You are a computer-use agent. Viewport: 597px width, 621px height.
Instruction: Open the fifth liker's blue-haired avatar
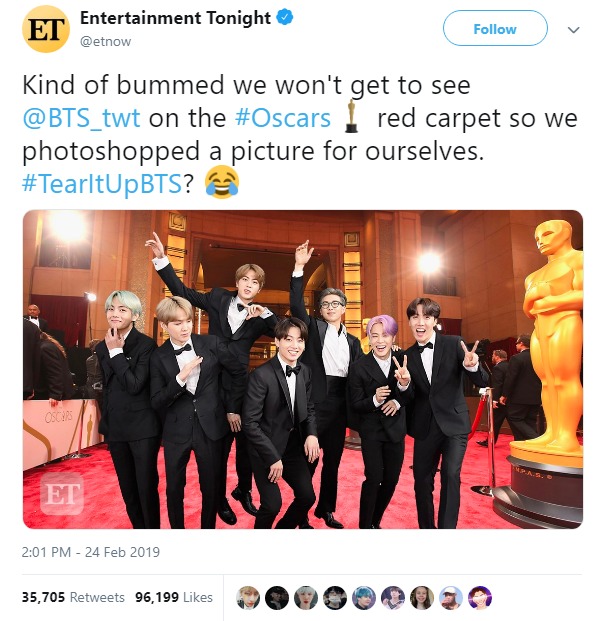click(364, 597)
